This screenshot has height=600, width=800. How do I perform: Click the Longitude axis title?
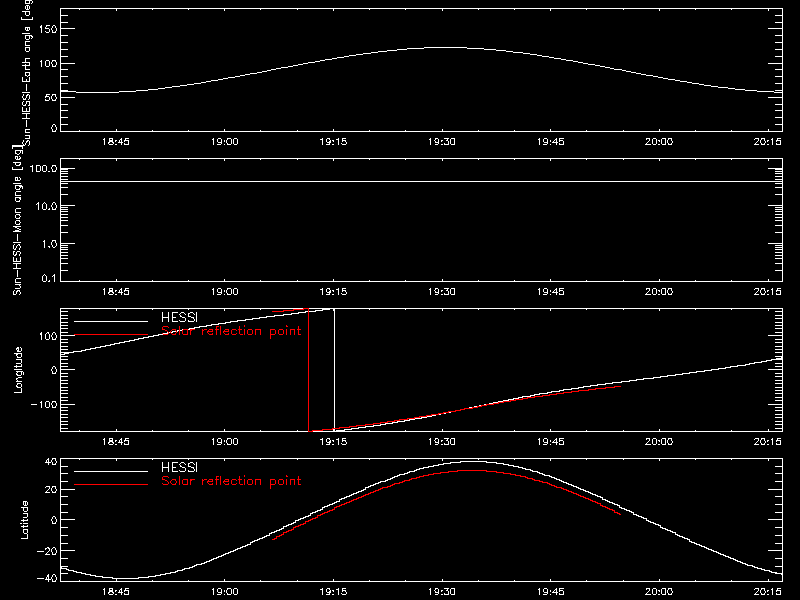point(18,370)
